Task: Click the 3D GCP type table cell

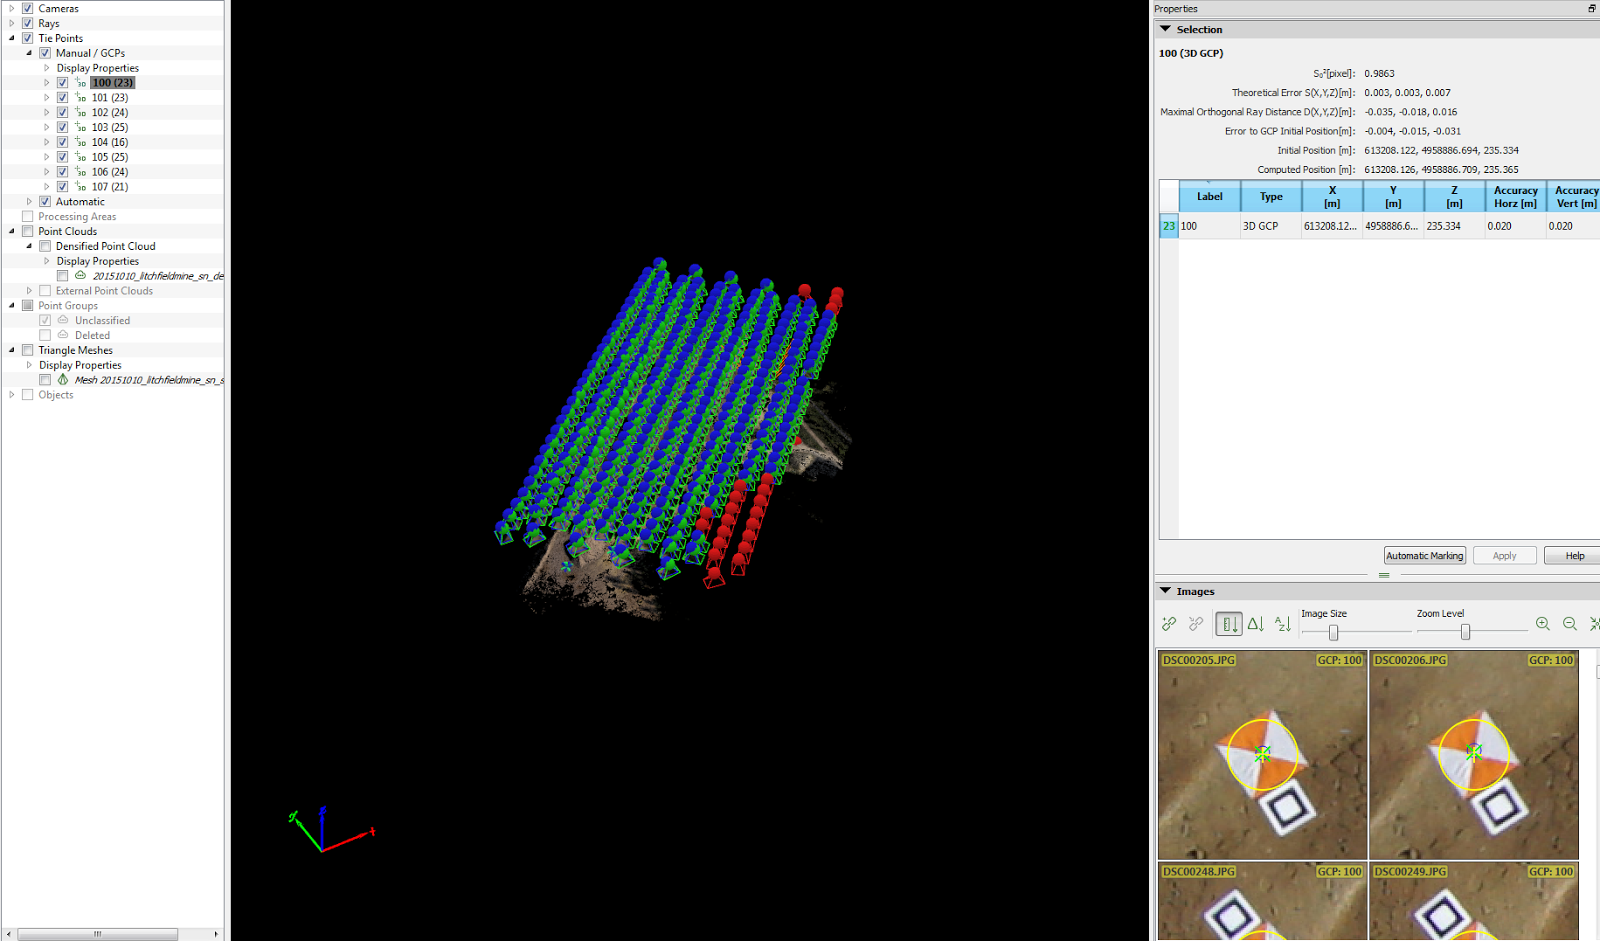Action: tap(1271, 226)
